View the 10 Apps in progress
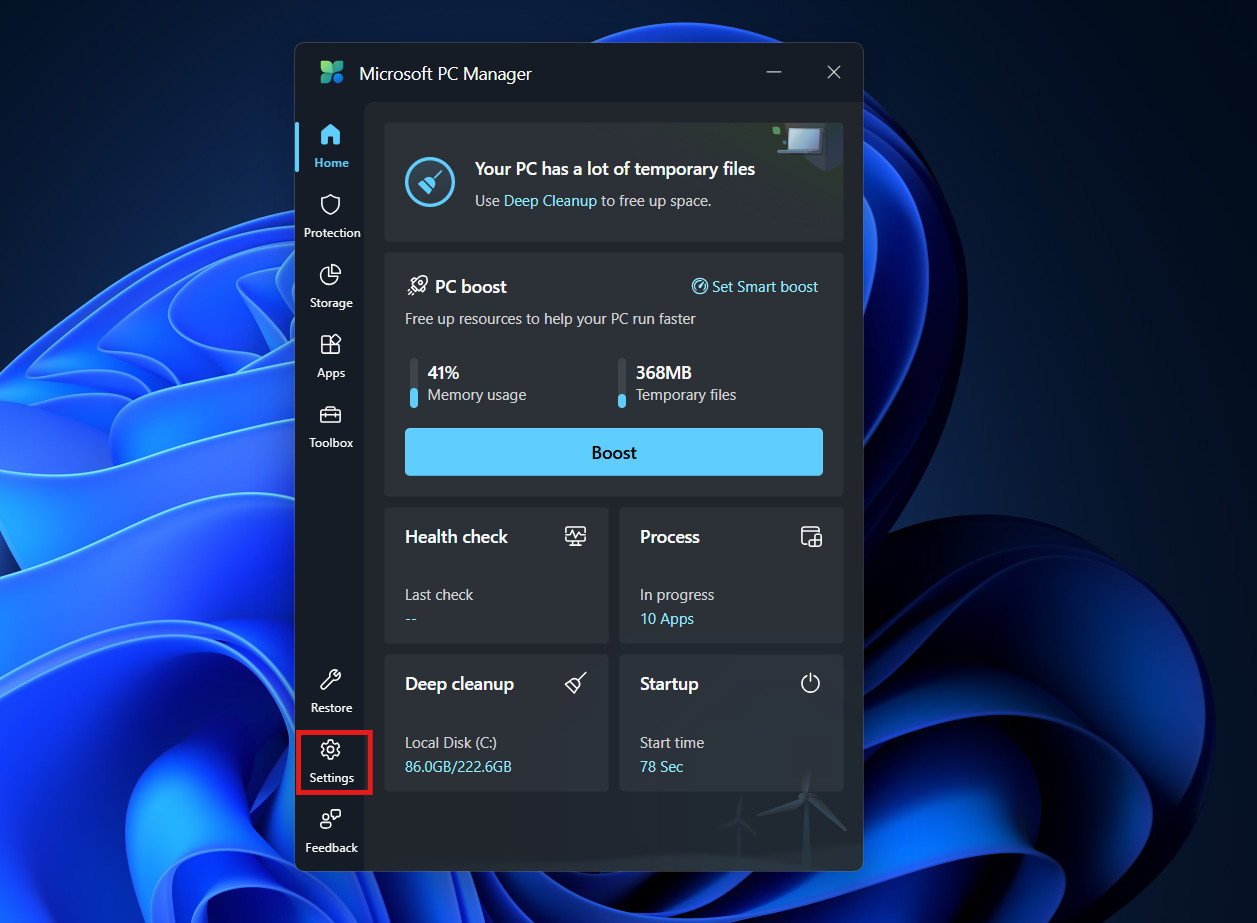Image resolution: width=1257 pixels, height=923 pixels. [666, 618]
